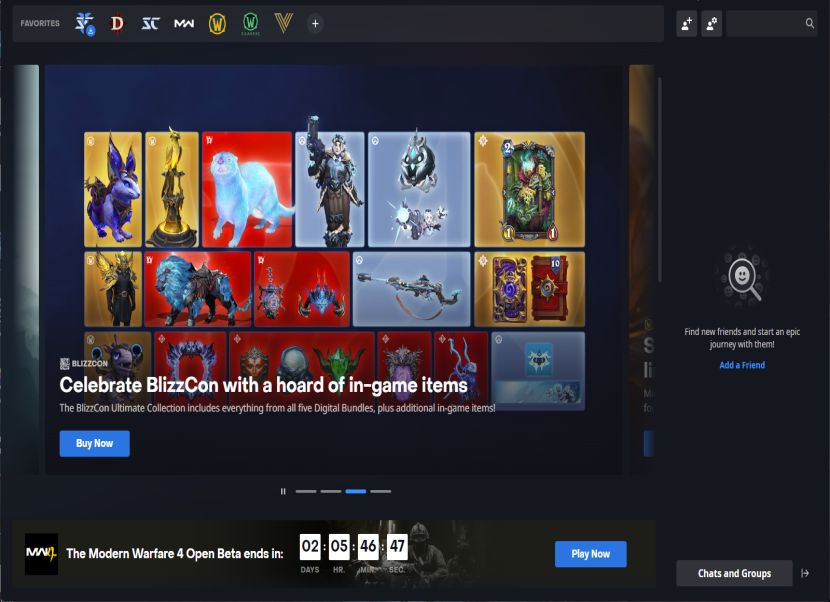Click the search magnifier icon
Viewport: 830px width, 602px height.
pos(809,23)
